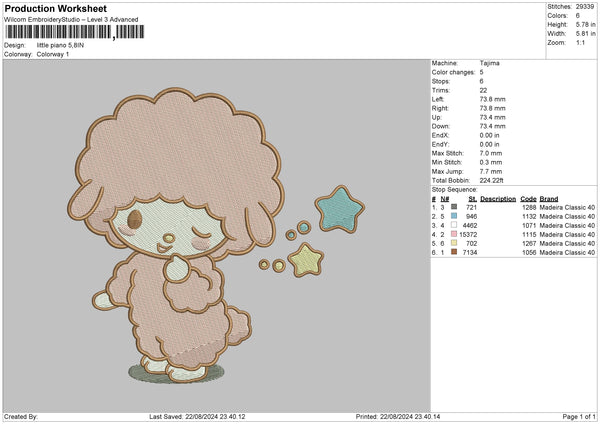The image size is (600, 424).
Task: Click the Zoom value 1:1
Action: (580, 42)
